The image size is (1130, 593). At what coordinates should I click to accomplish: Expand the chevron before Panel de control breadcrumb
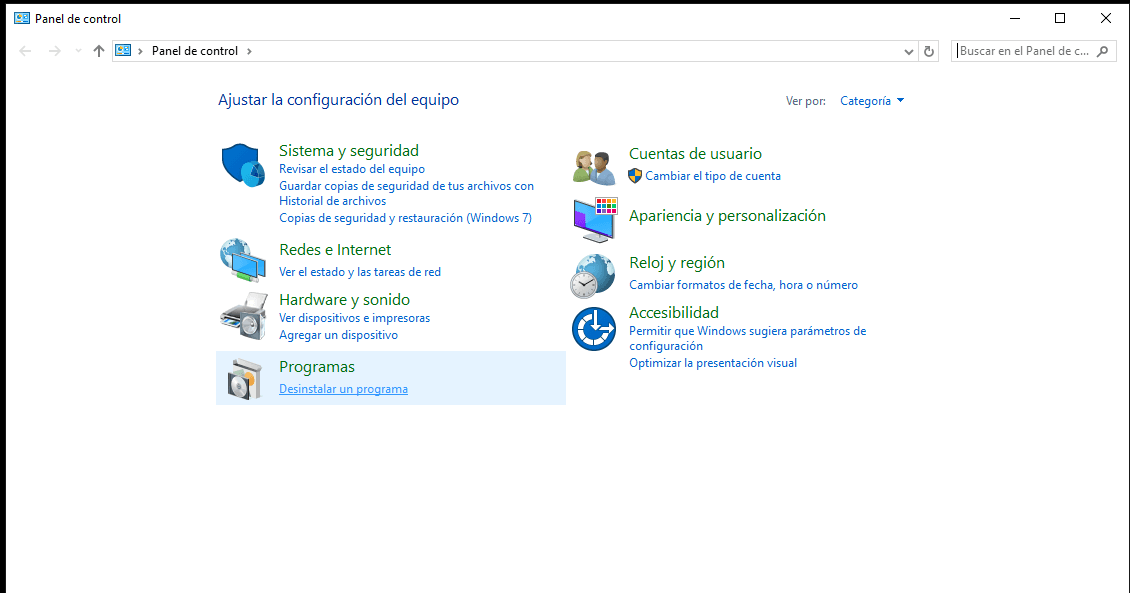[141, 51]
